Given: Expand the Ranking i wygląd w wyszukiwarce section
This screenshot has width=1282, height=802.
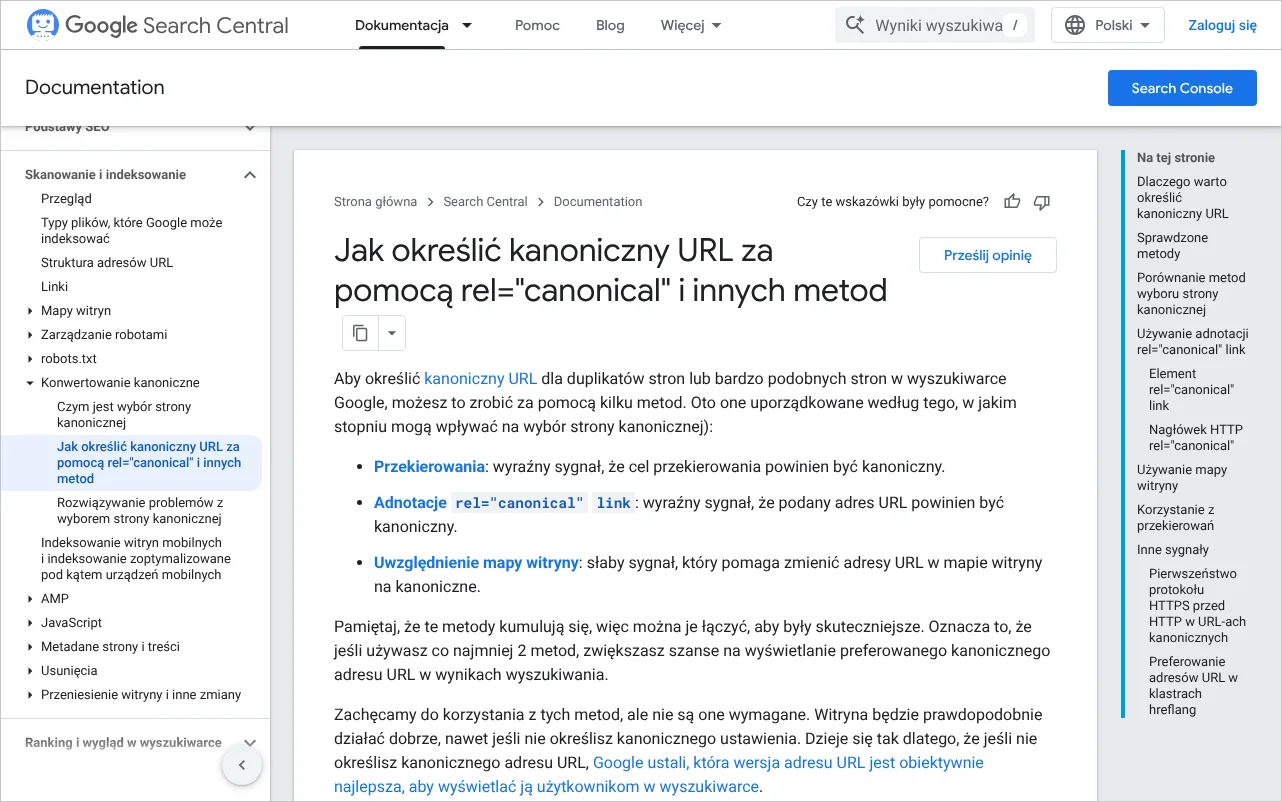Looking at the screenshot, I should click(x=250, y=743).
